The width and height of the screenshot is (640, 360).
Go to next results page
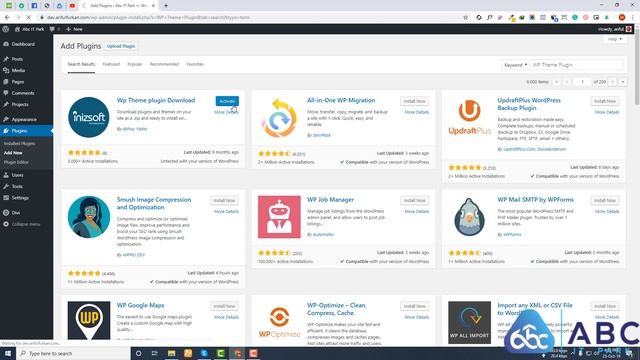coord(612,82)
